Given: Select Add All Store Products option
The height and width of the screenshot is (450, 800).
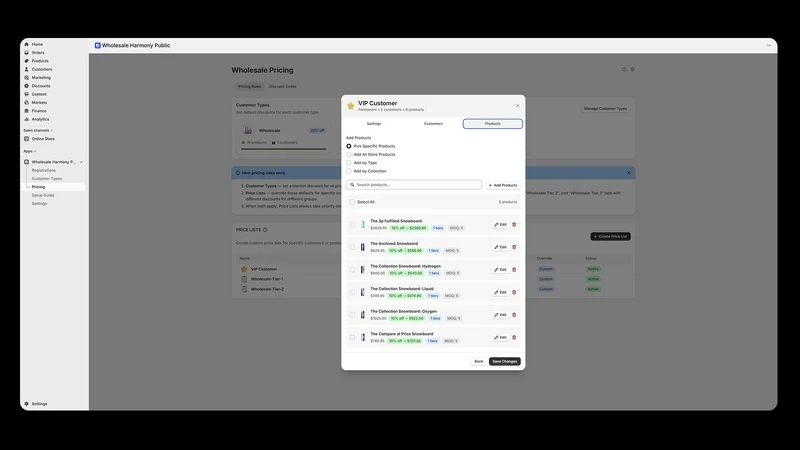Looking at the screenshot, I should [x=349, y=155].
